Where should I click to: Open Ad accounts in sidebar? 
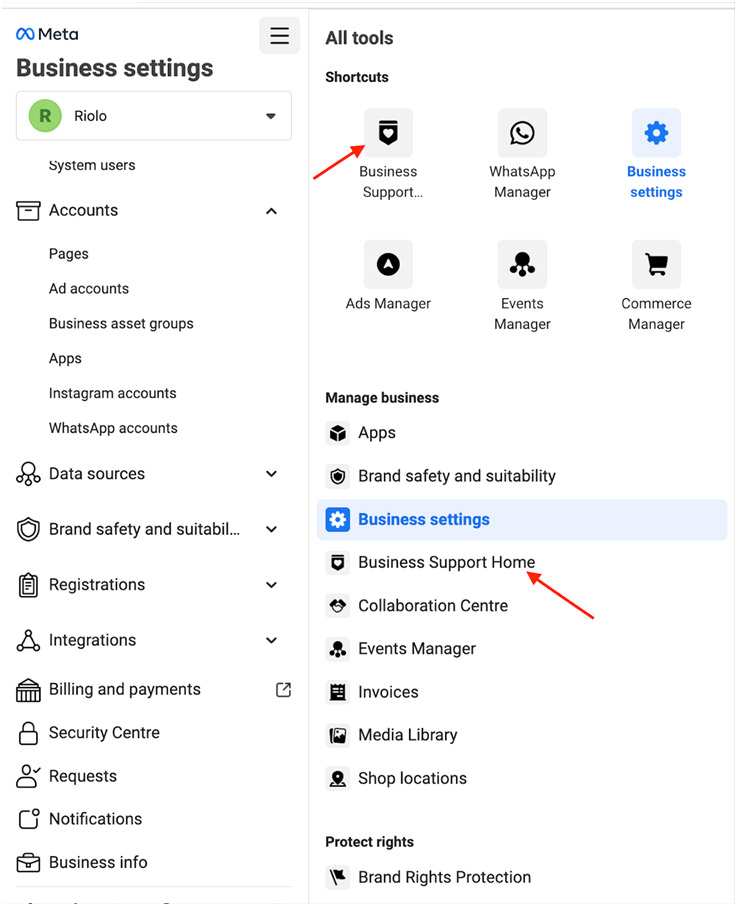pos(89,288)
